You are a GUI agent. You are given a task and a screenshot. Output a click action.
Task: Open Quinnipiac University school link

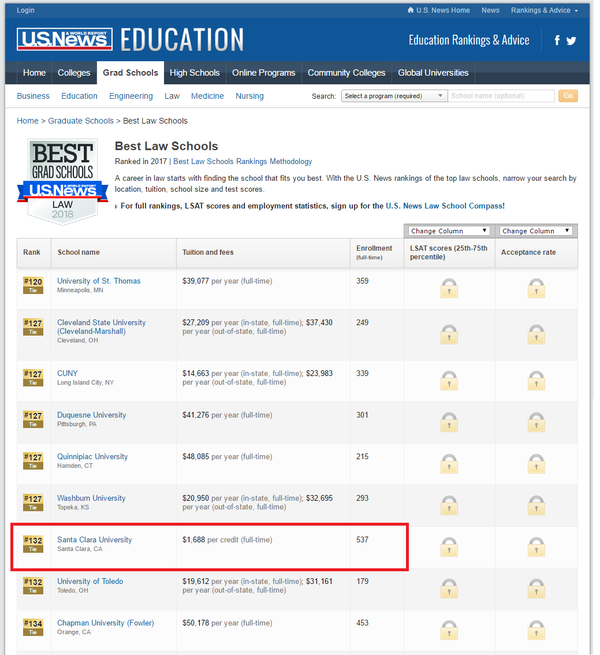[92, 456]
